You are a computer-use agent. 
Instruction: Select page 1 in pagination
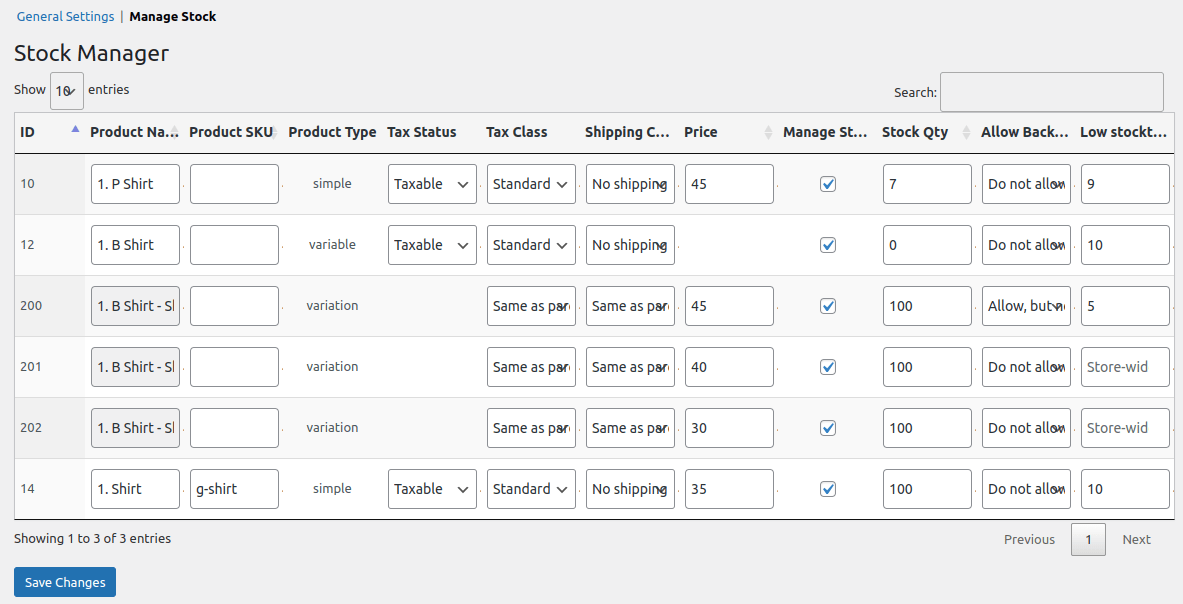pyautogui.click(x=1088, y=539)
